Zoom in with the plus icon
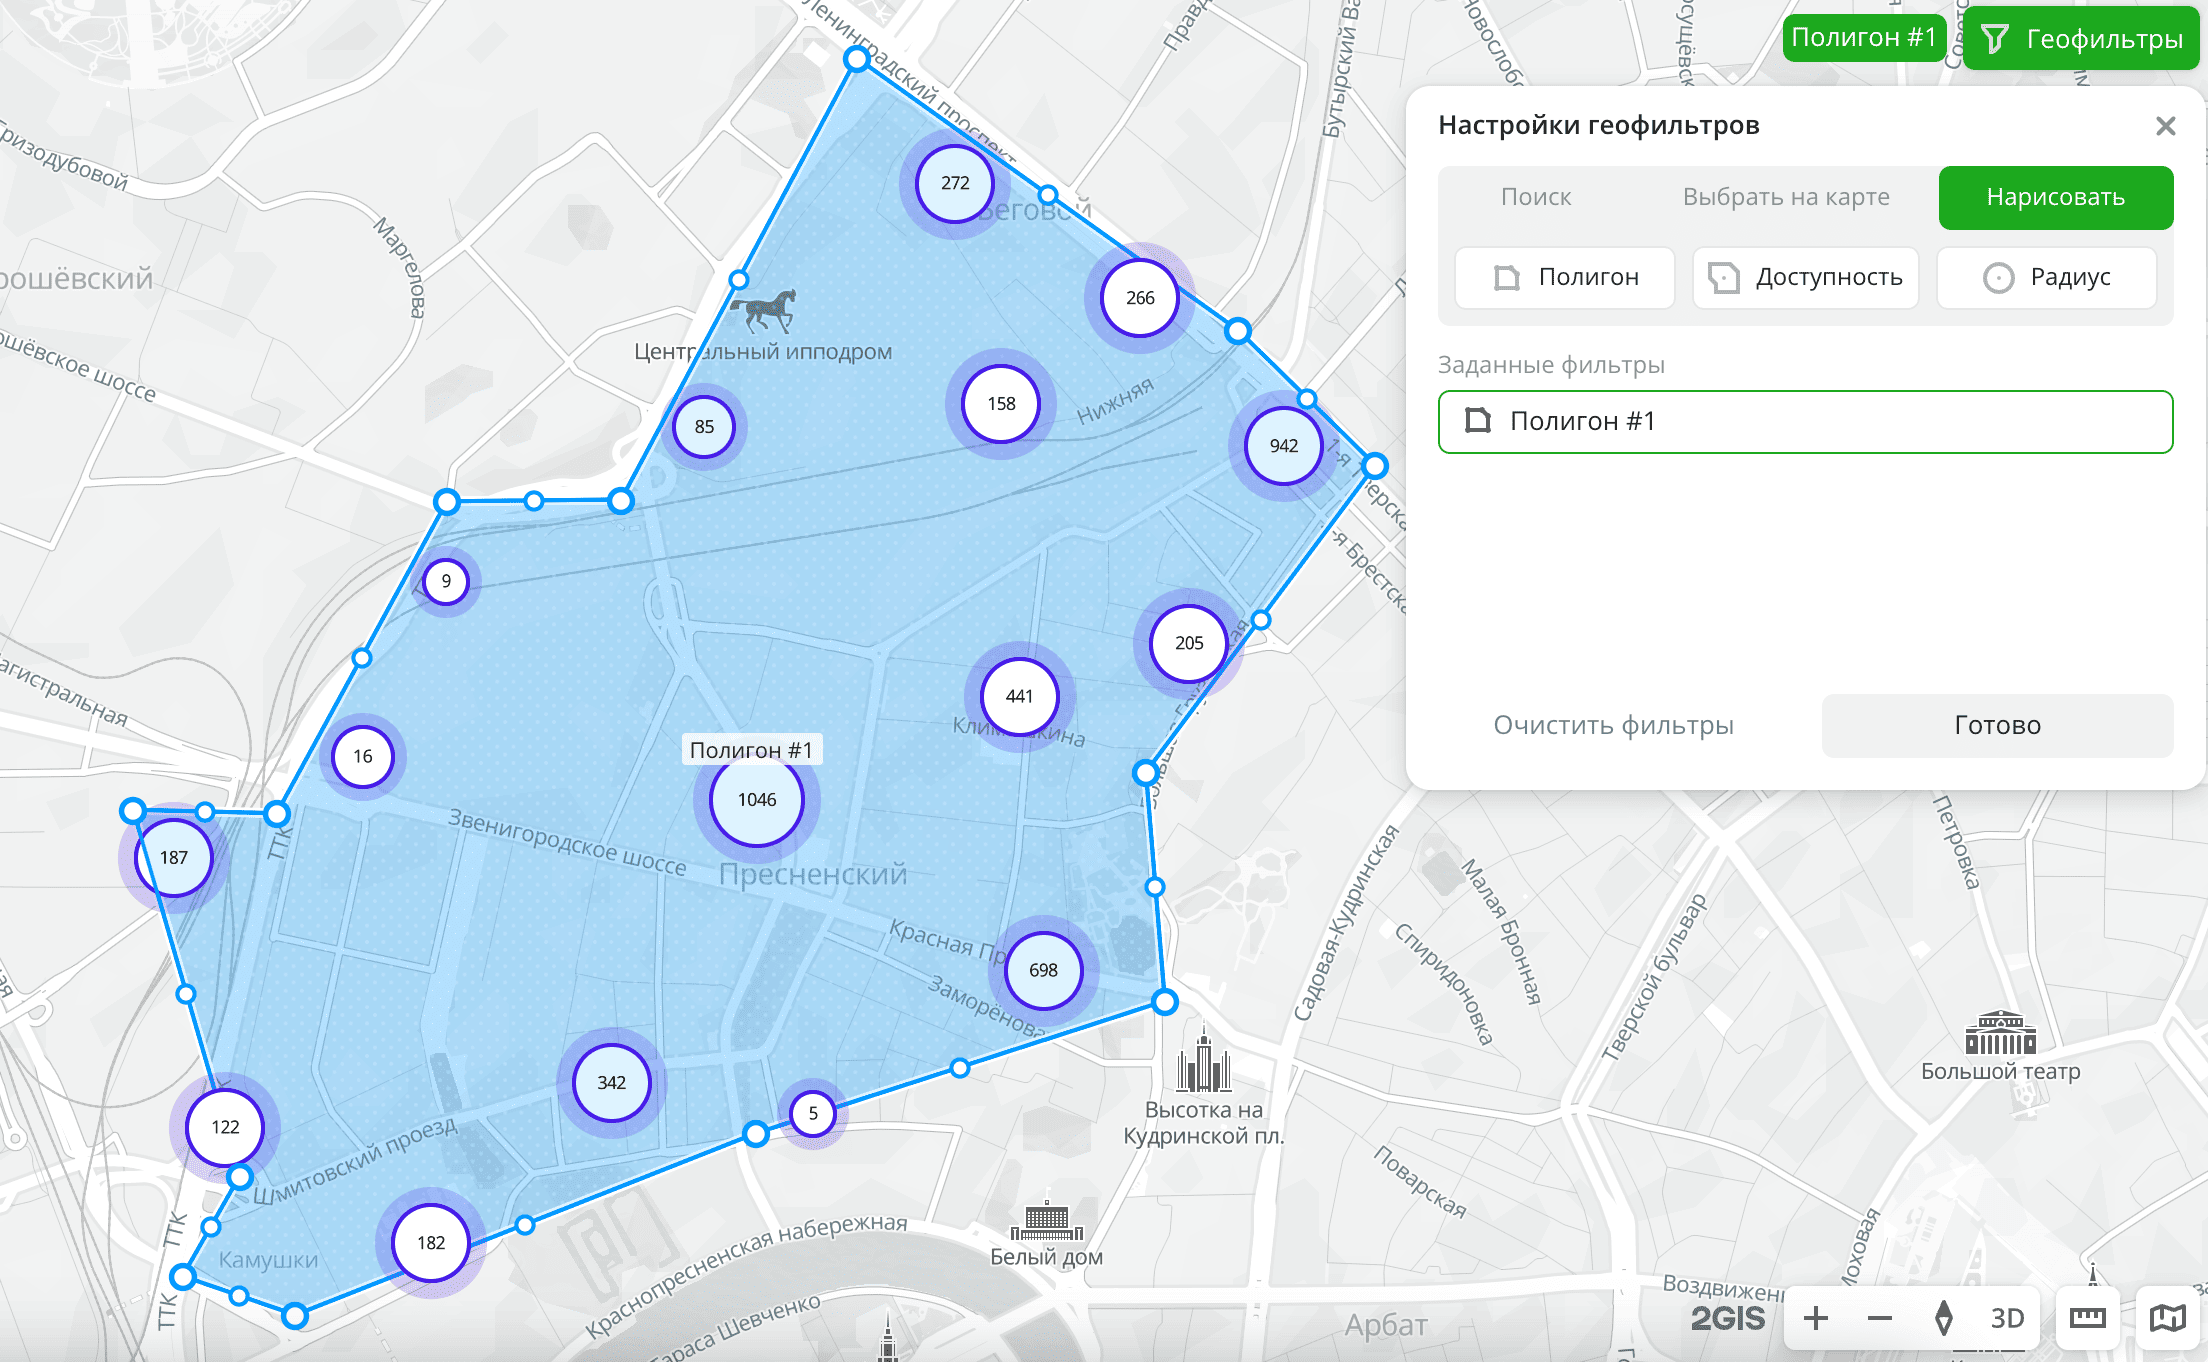Image resolution: width=2208 pixels, height=1362 pixels. point(1816,1319)
